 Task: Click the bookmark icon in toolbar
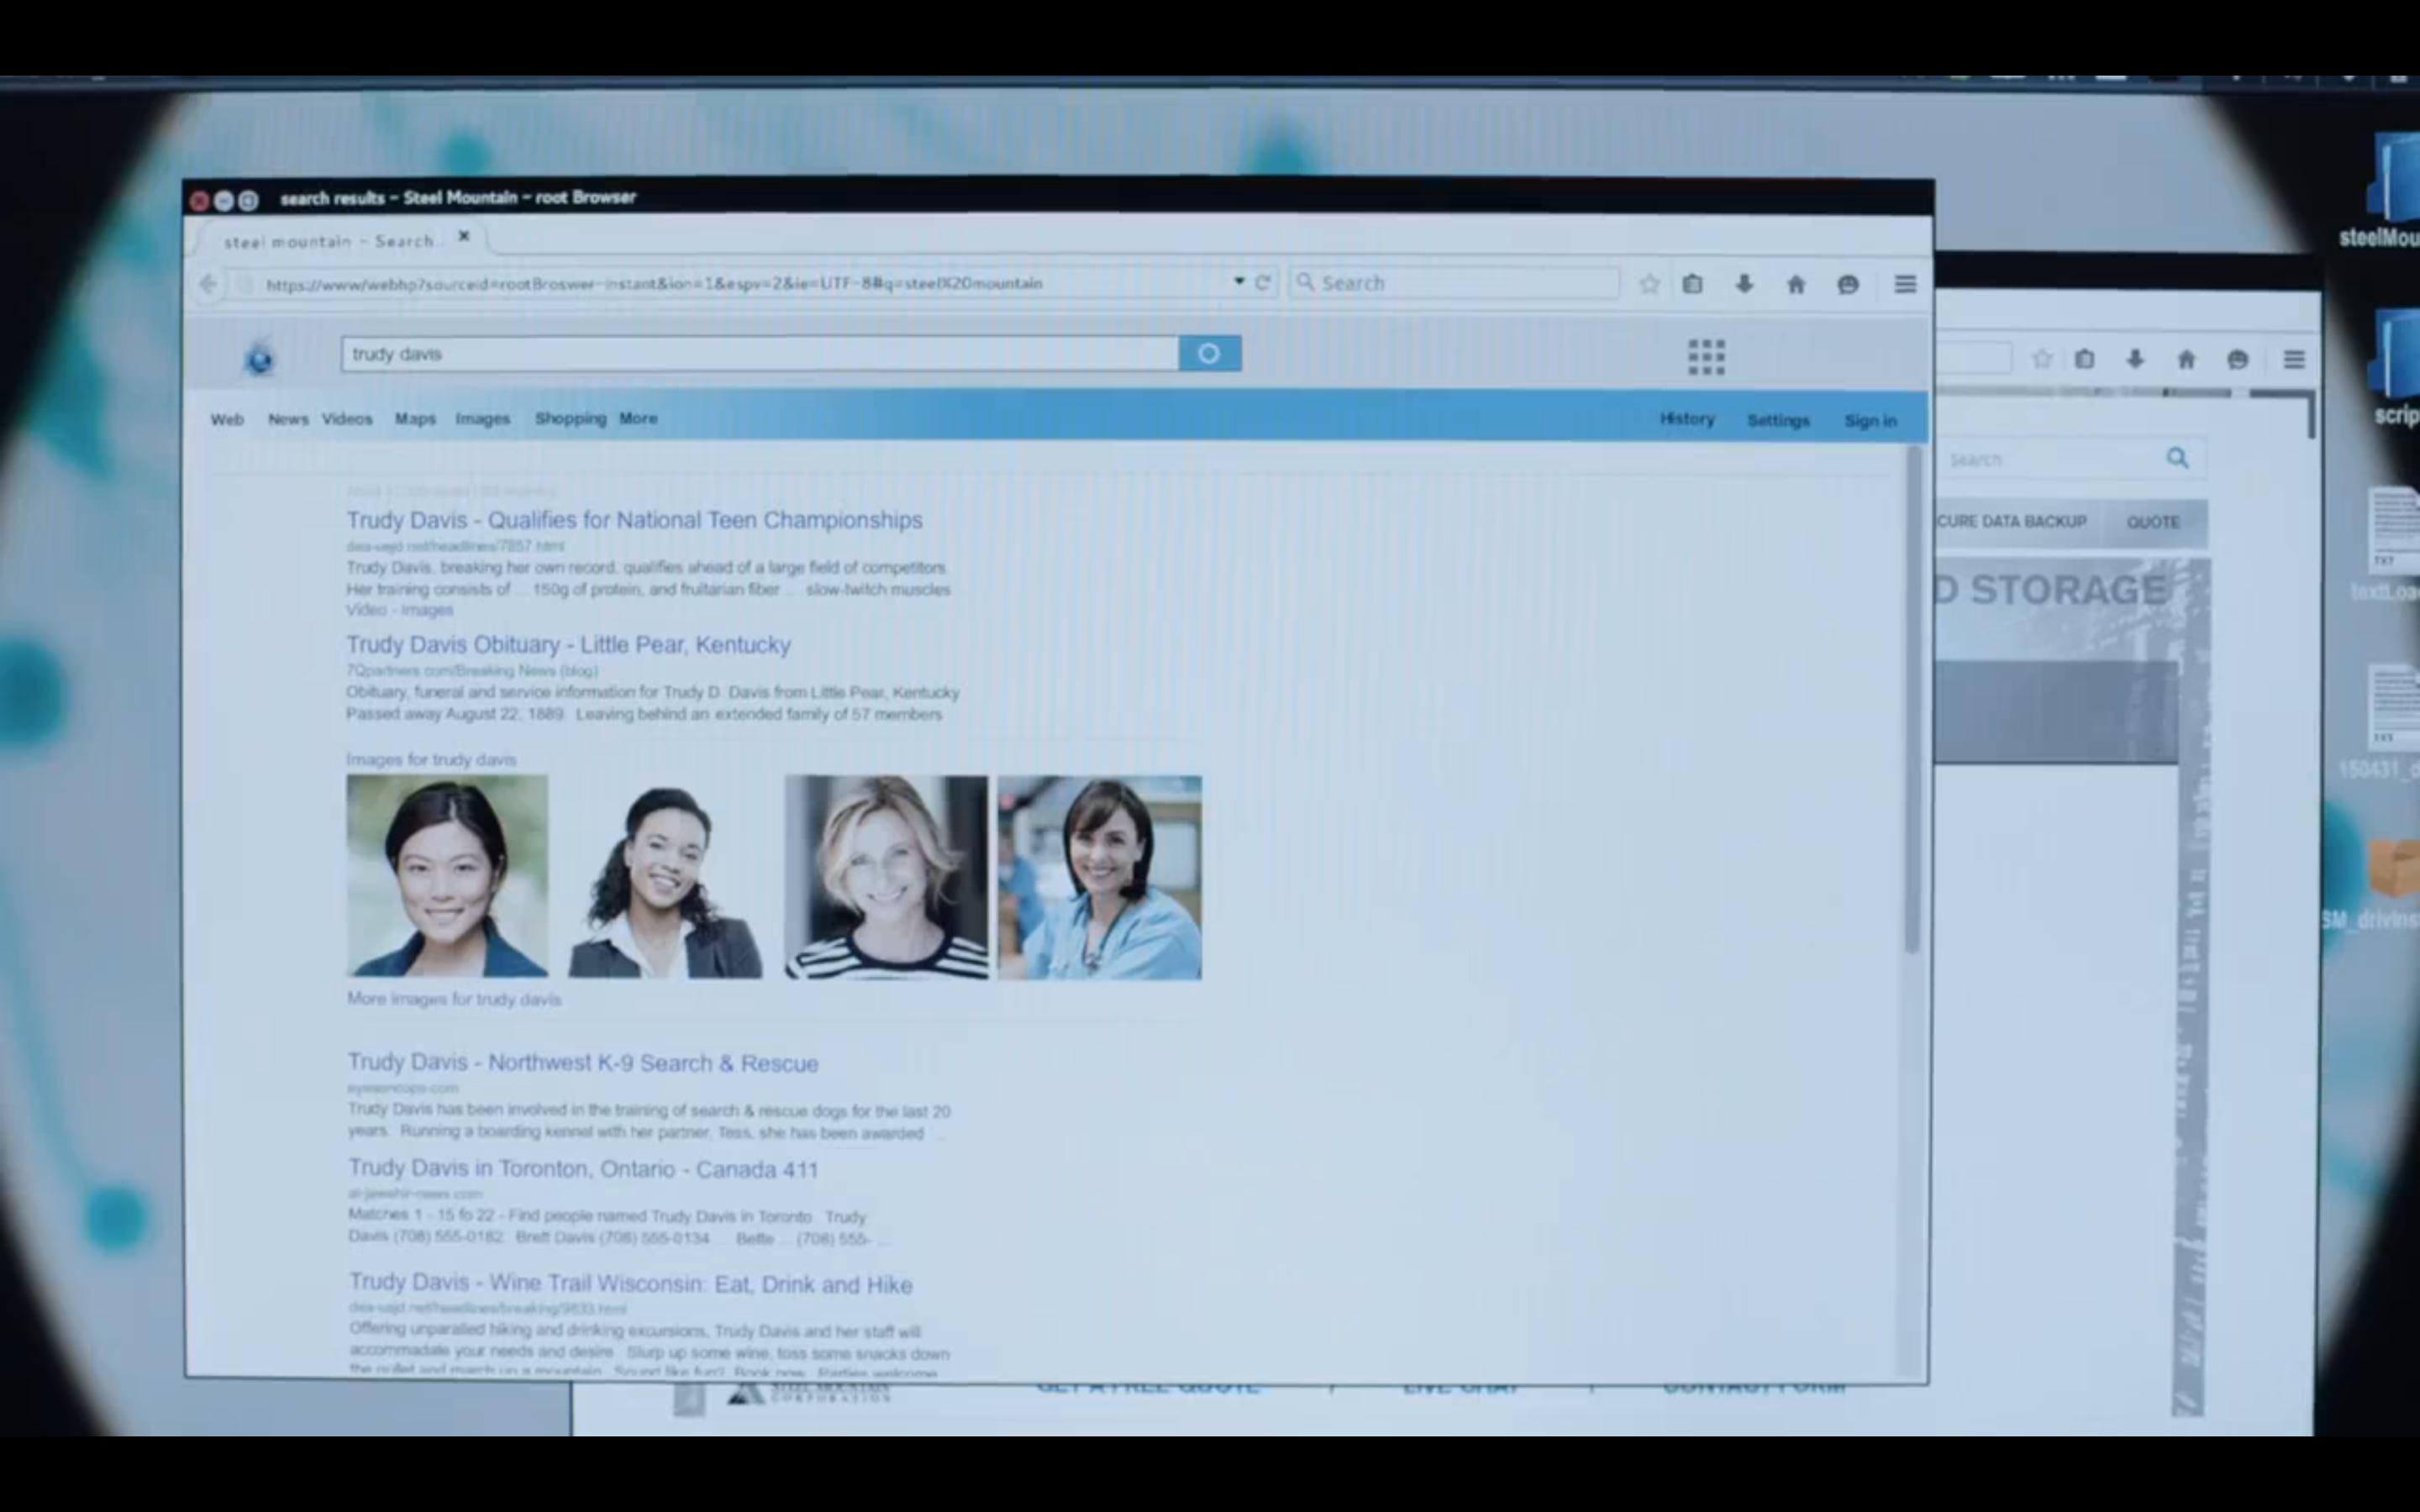(1652, 284)
